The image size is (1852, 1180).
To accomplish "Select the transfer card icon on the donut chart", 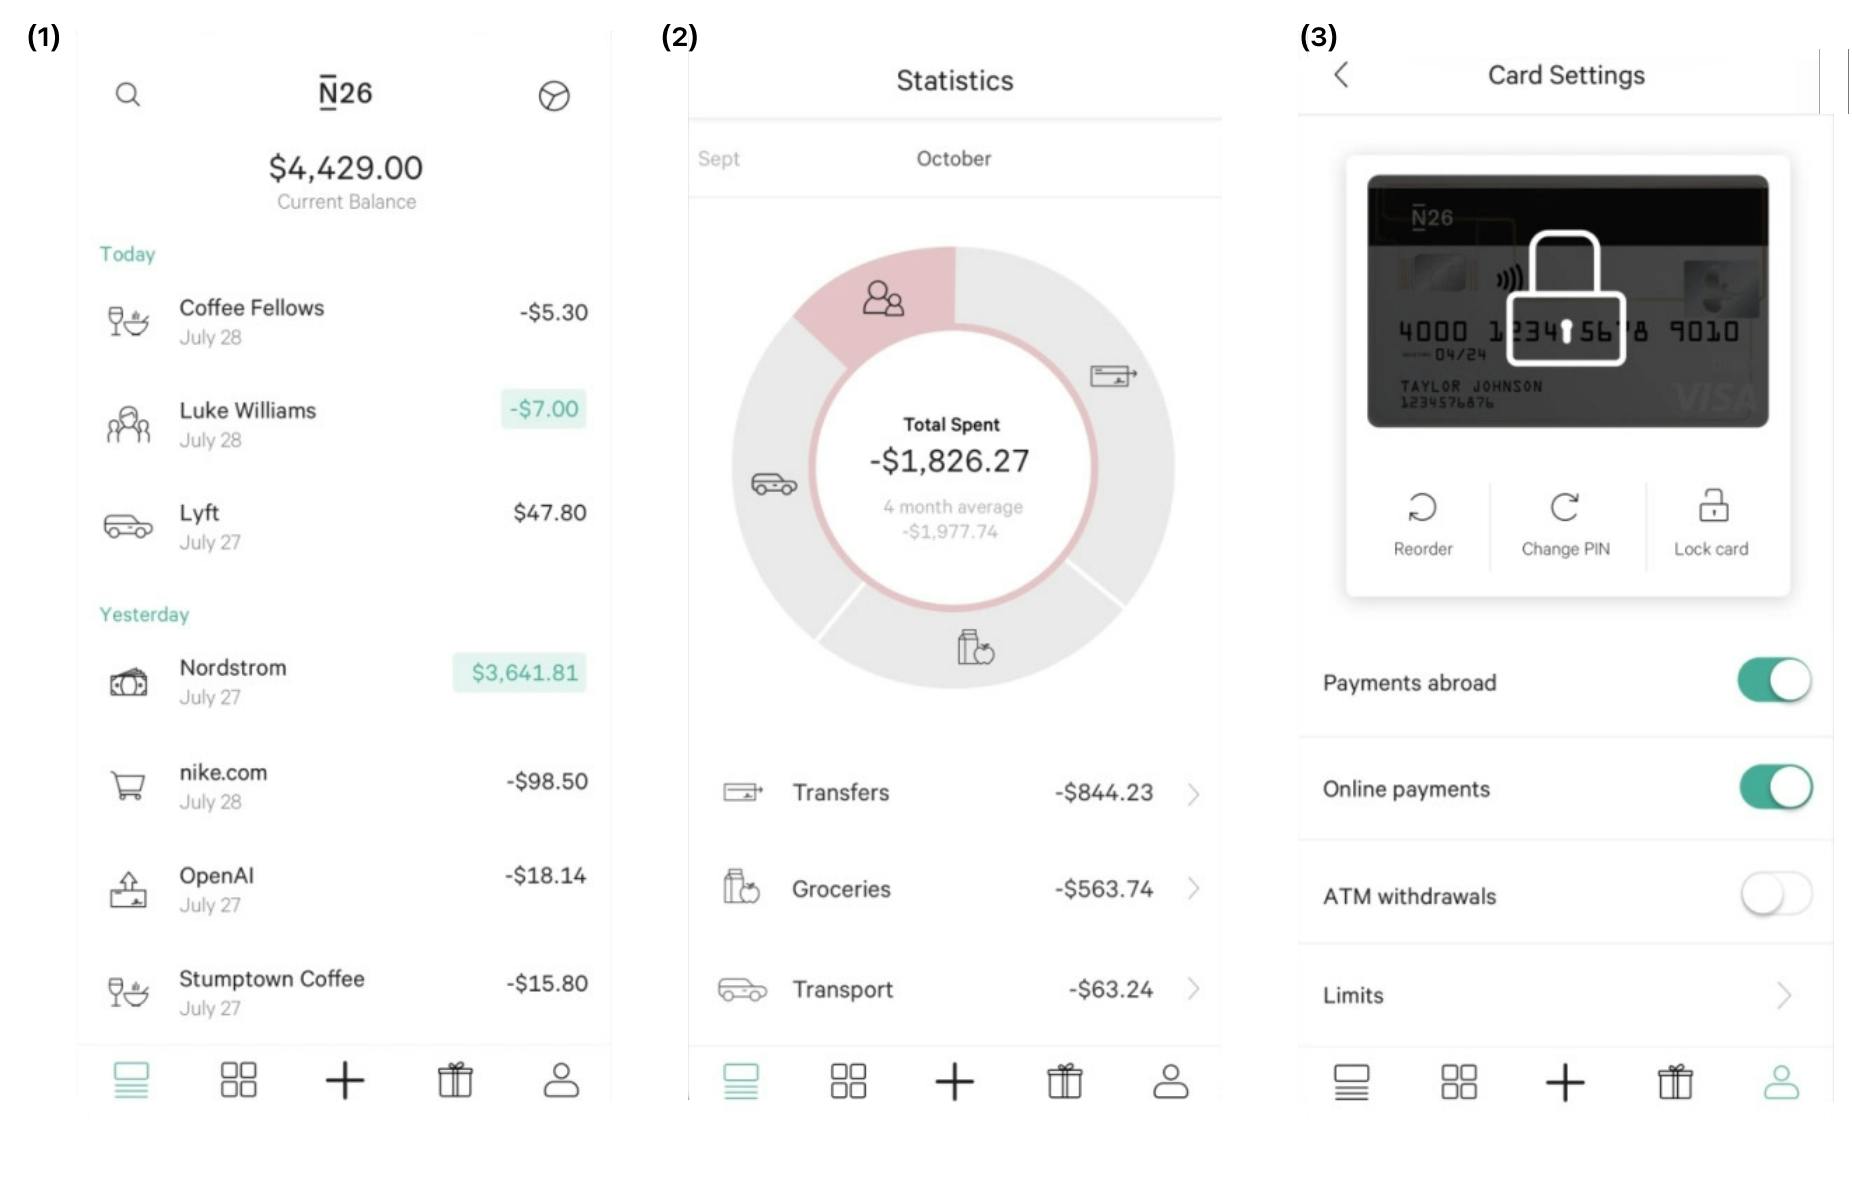I will [1113, 376].
